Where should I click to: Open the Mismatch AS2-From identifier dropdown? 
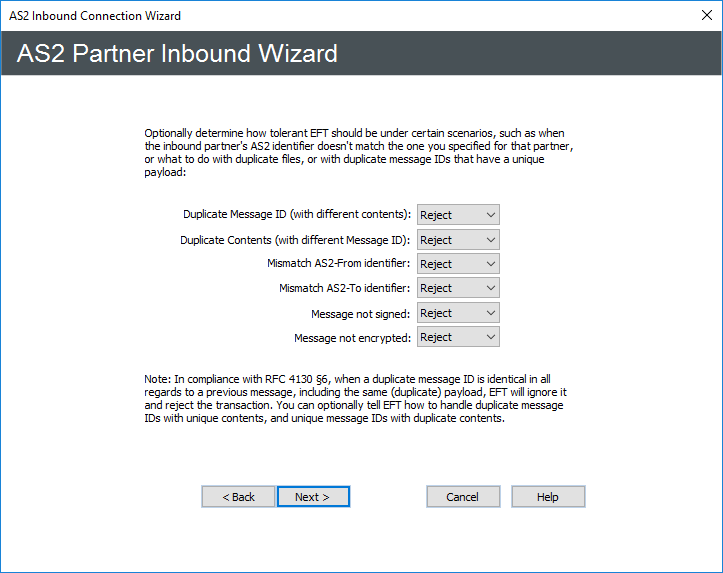[x=458, y=264]
